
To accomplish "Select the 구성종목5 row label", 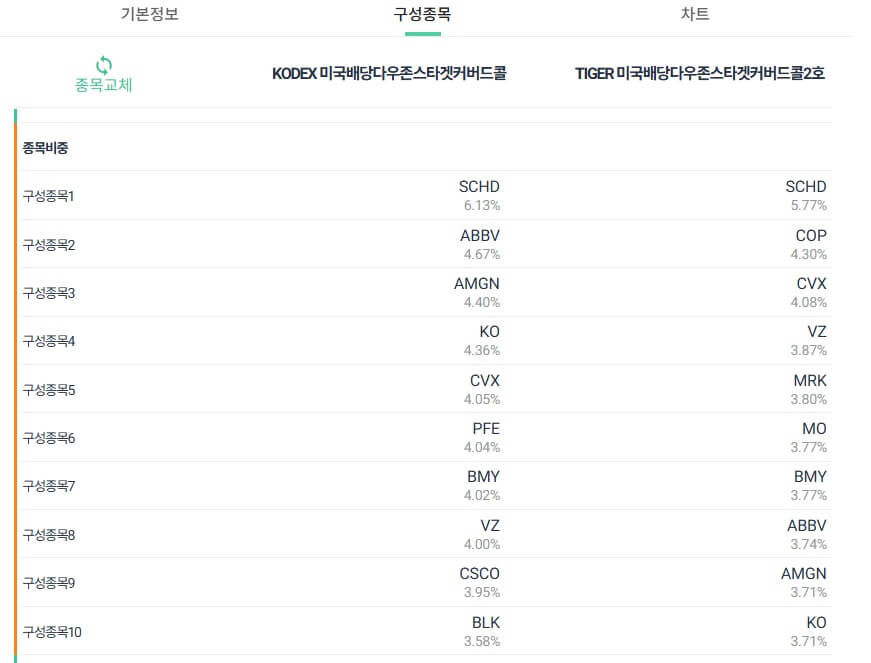I will coord(48,390).
